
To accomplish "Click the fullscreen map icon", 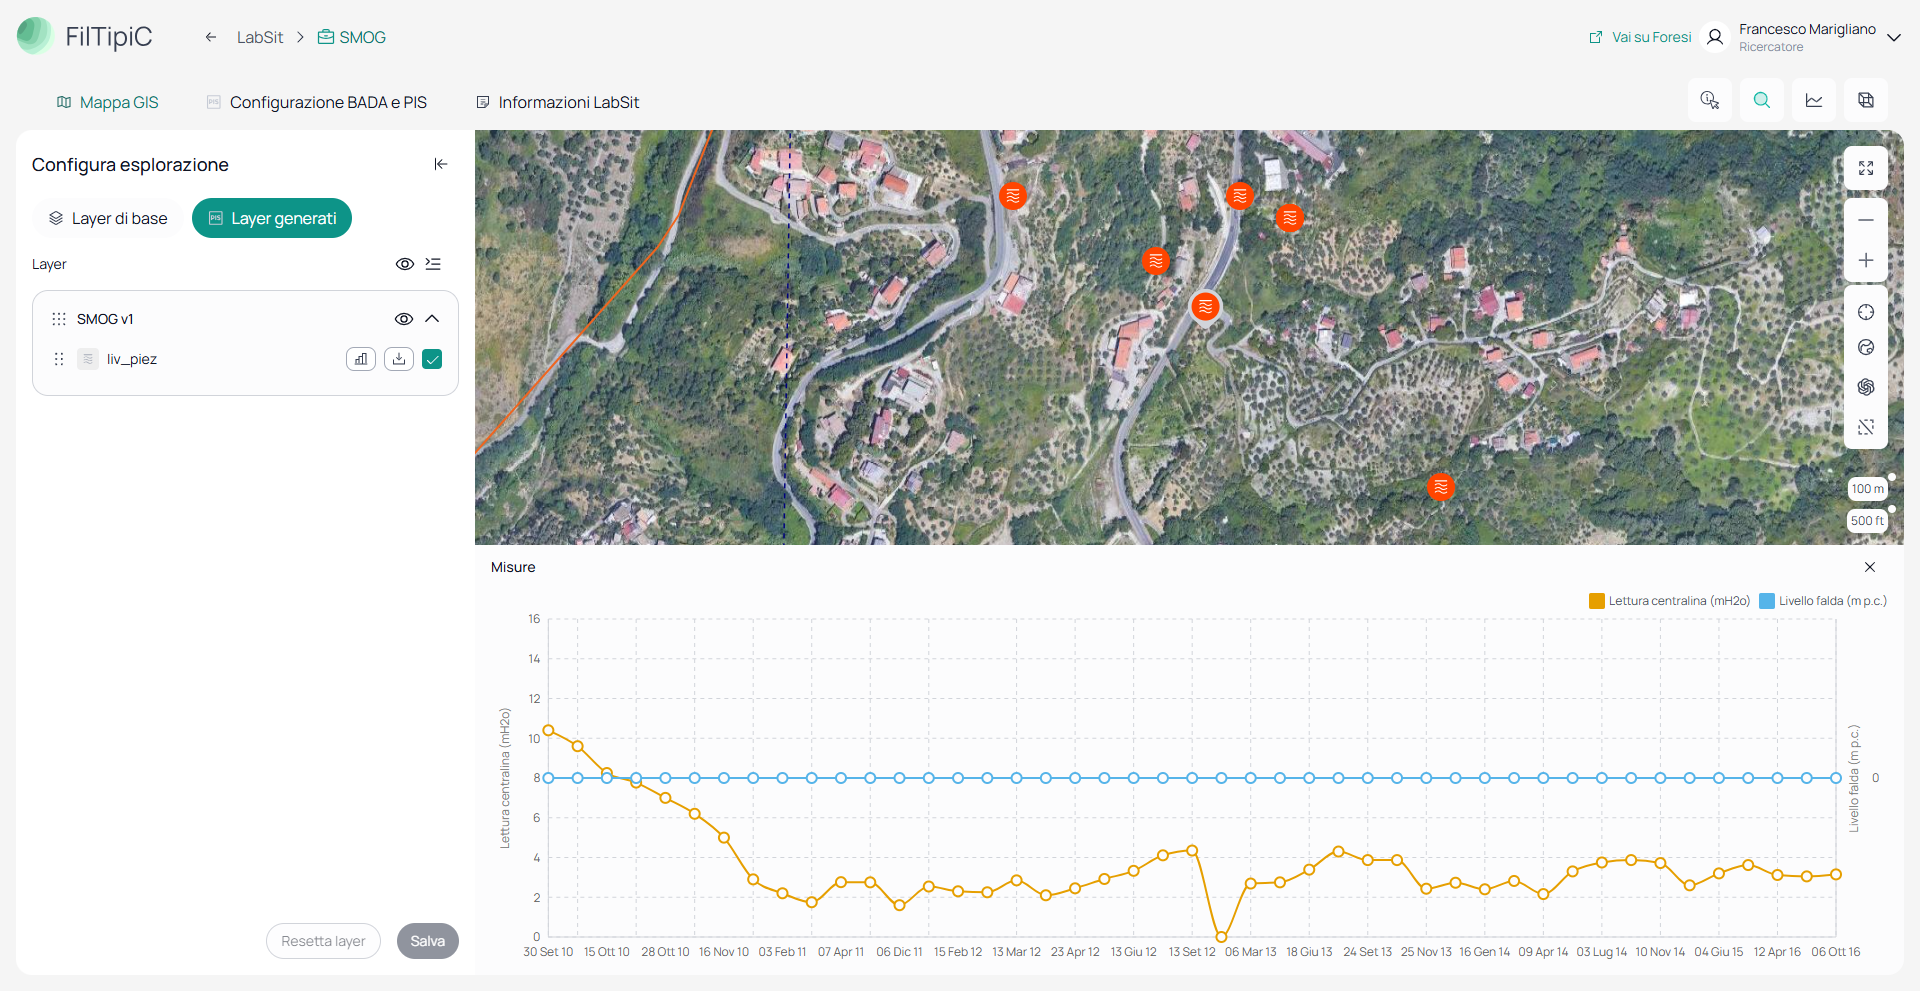I will click(x=1866, y=168).
